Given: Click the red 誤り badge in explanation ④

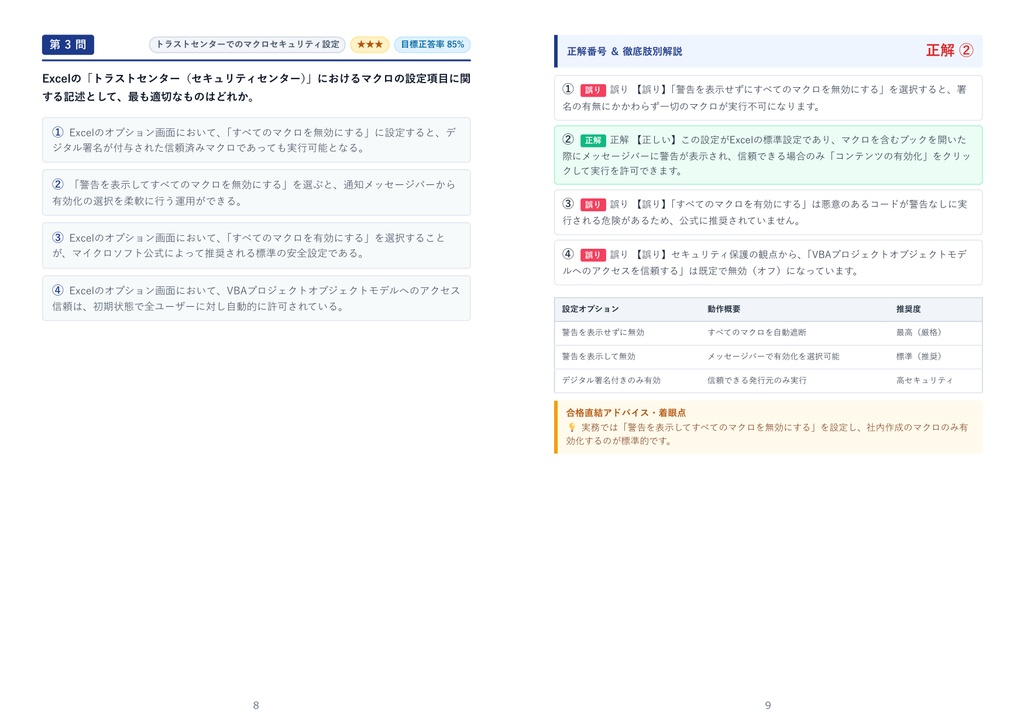Looking at the screenshot, I should [593, 255].
